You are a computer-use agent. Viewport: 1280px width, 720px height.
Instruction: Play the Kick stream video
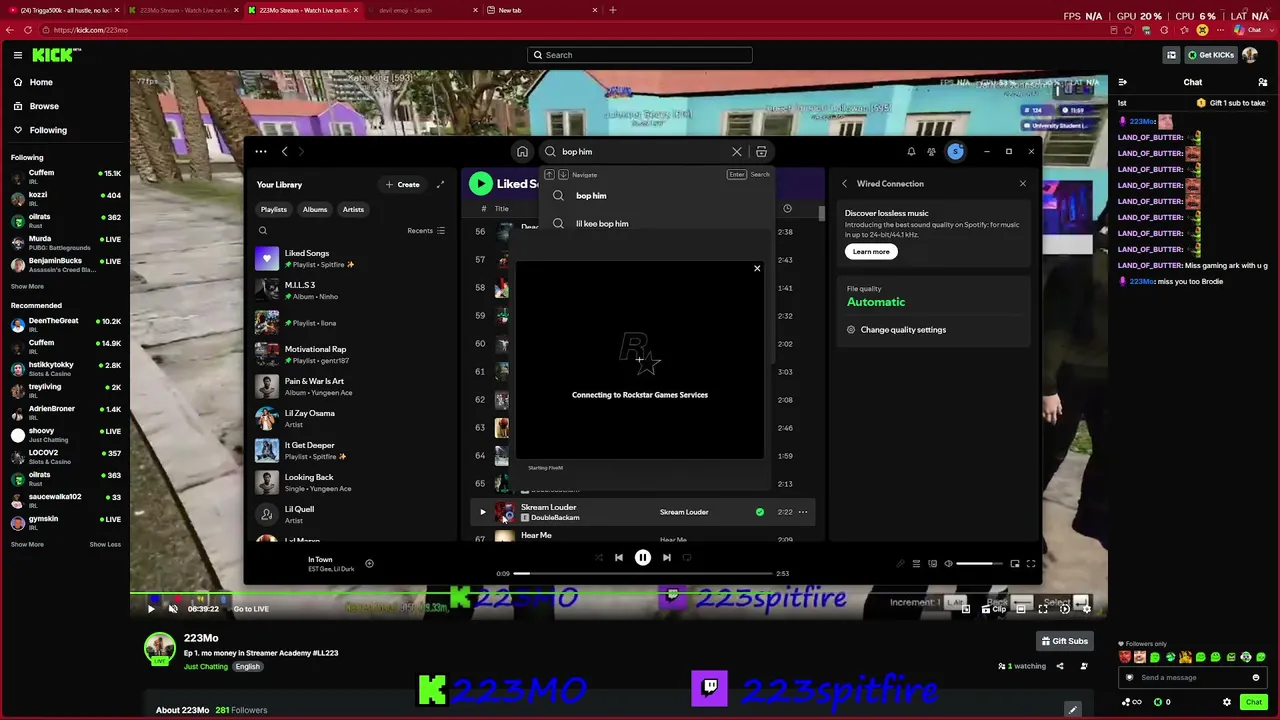(x=151, y=609)
